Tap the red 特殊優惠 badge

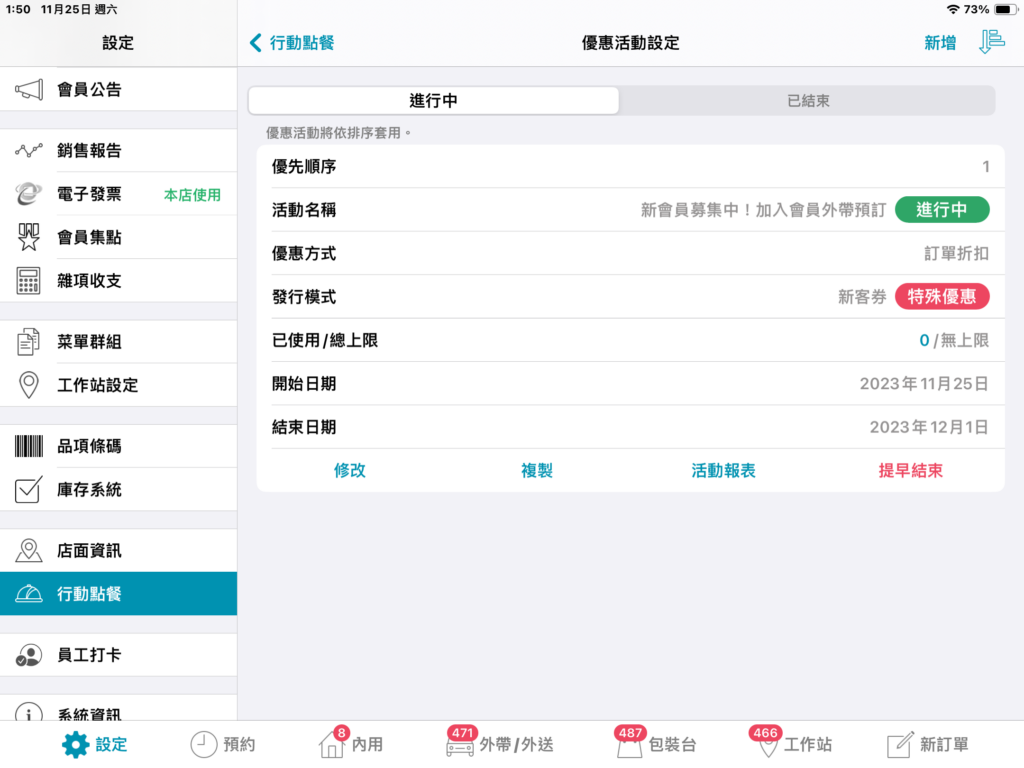coord(942,296)
